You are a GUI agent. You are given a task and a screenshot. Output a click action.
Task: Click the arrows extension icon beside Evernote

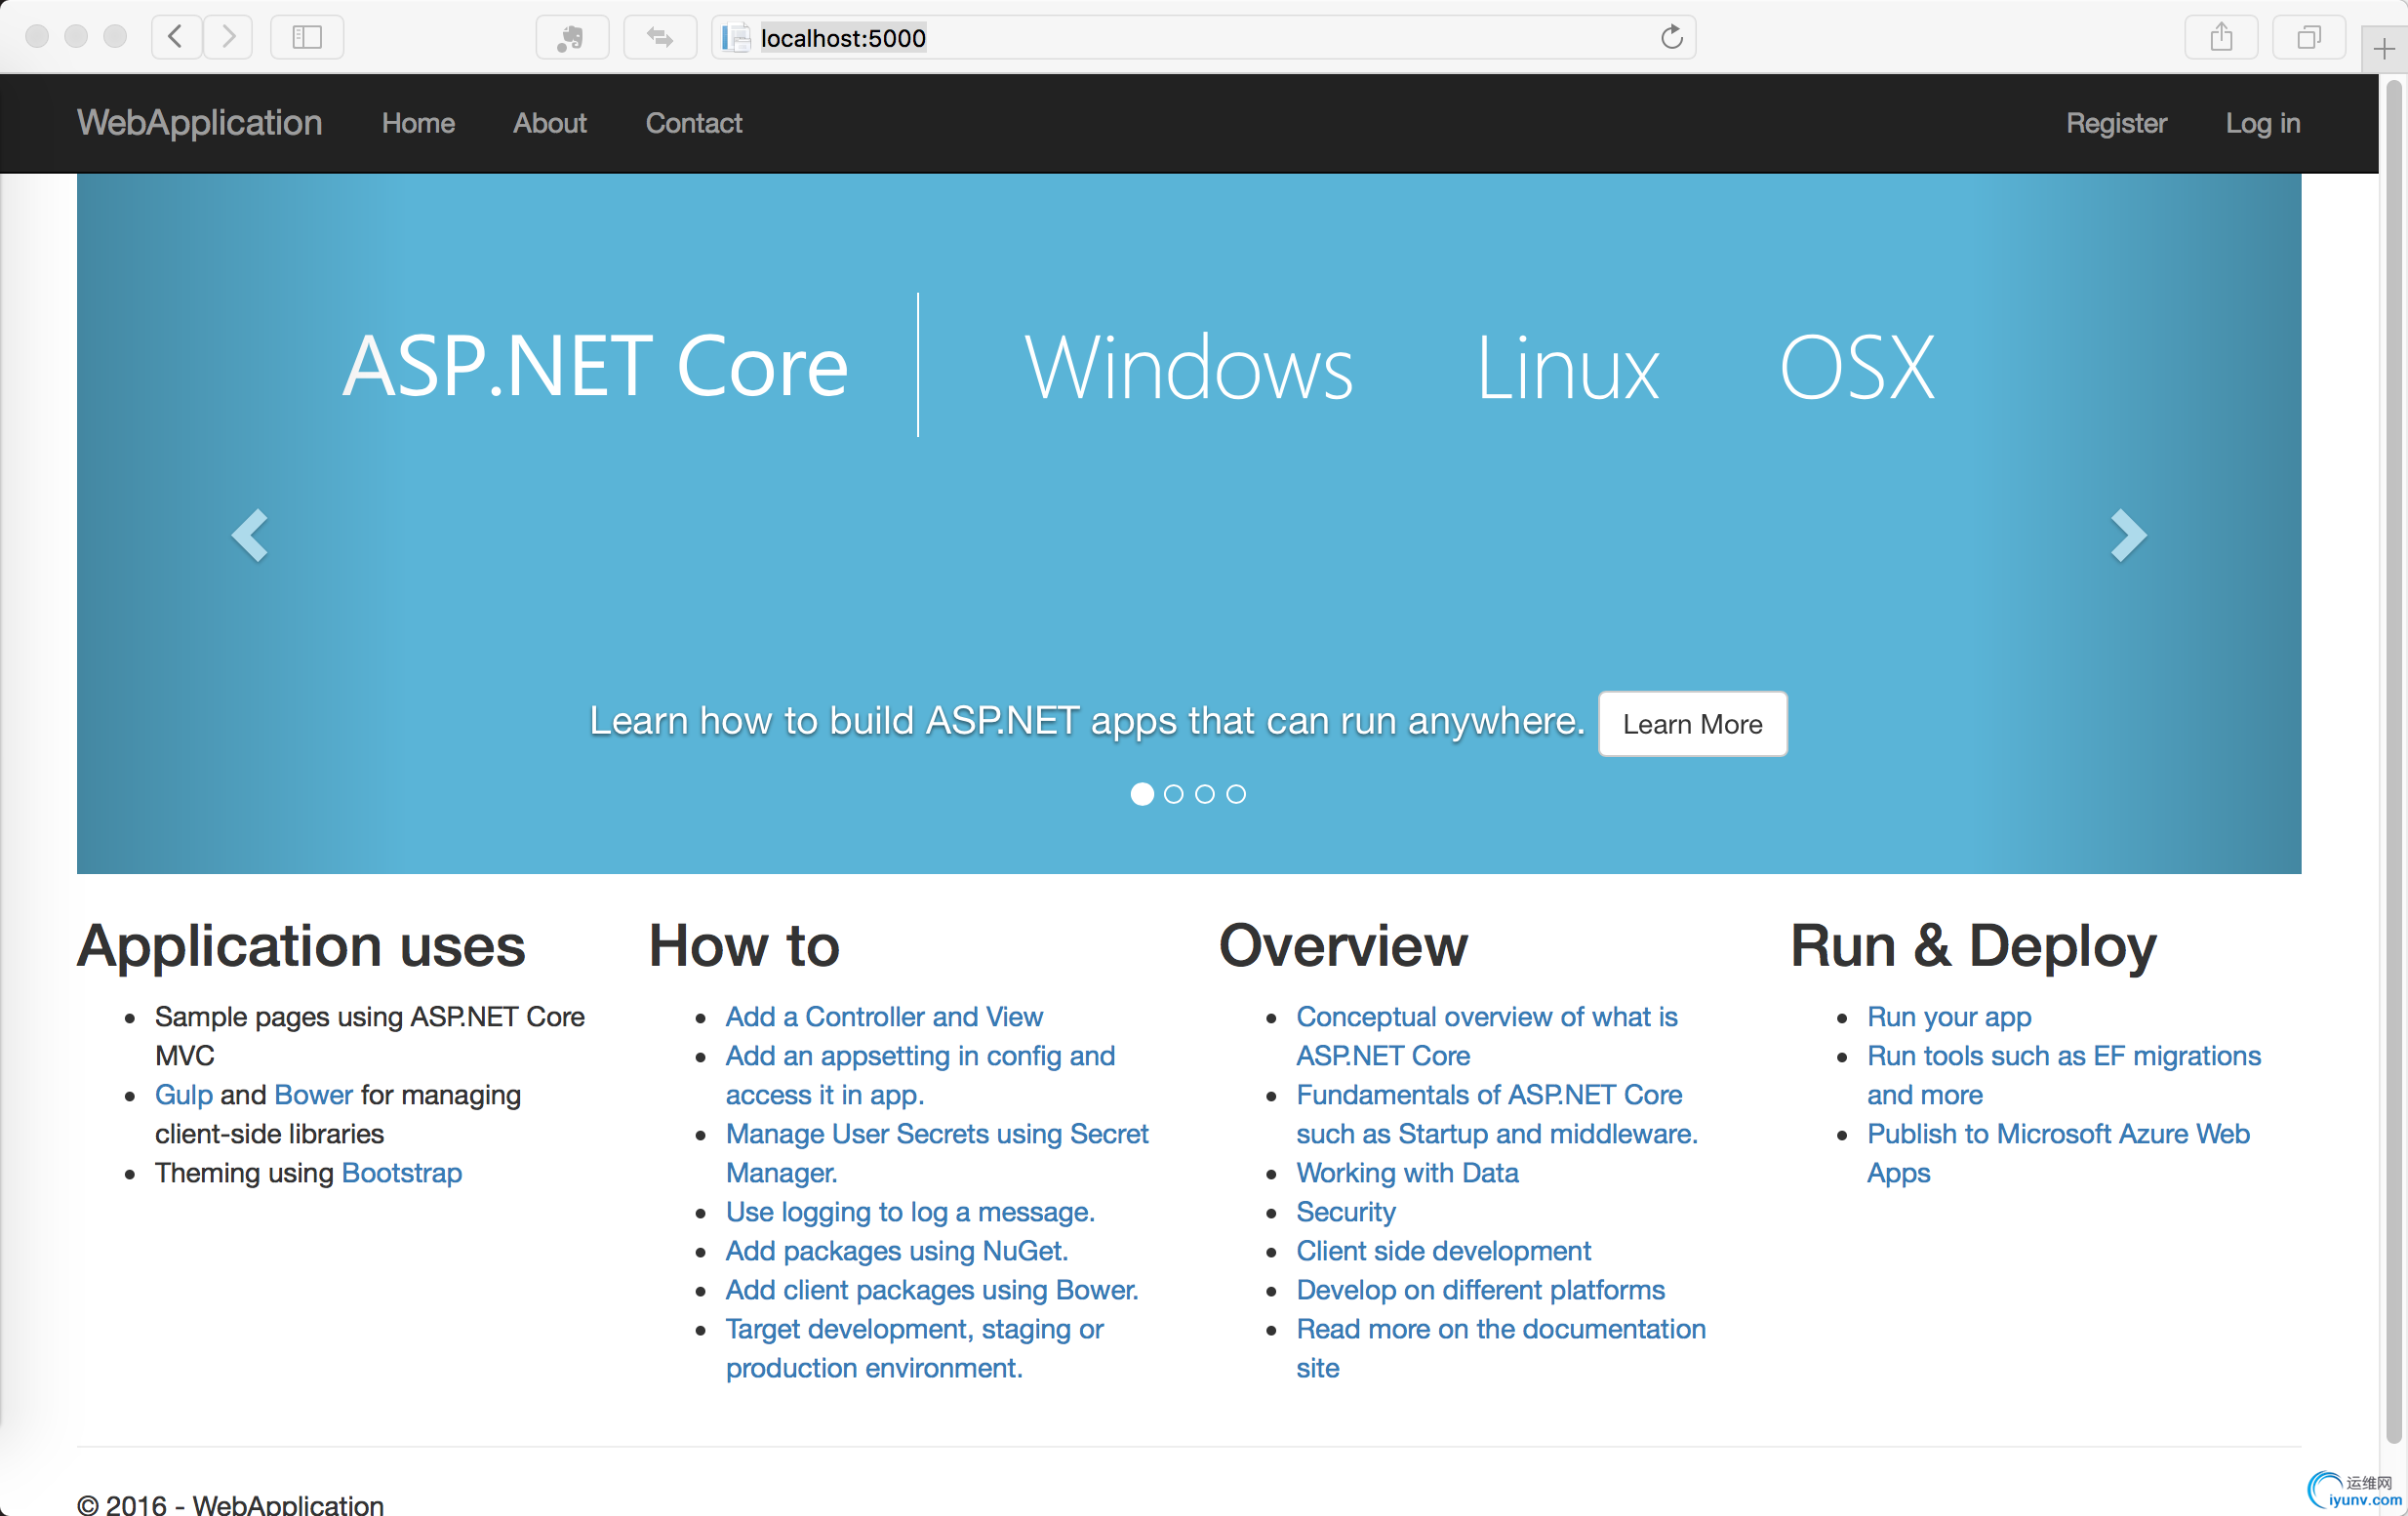click(x=660, y=37)
